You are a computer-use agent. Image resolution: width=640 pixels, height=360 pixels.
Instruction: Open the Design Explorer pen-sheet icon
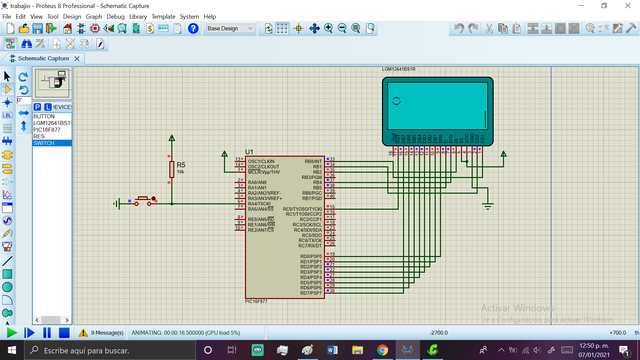pyautogui.click(x=100, y=44)
